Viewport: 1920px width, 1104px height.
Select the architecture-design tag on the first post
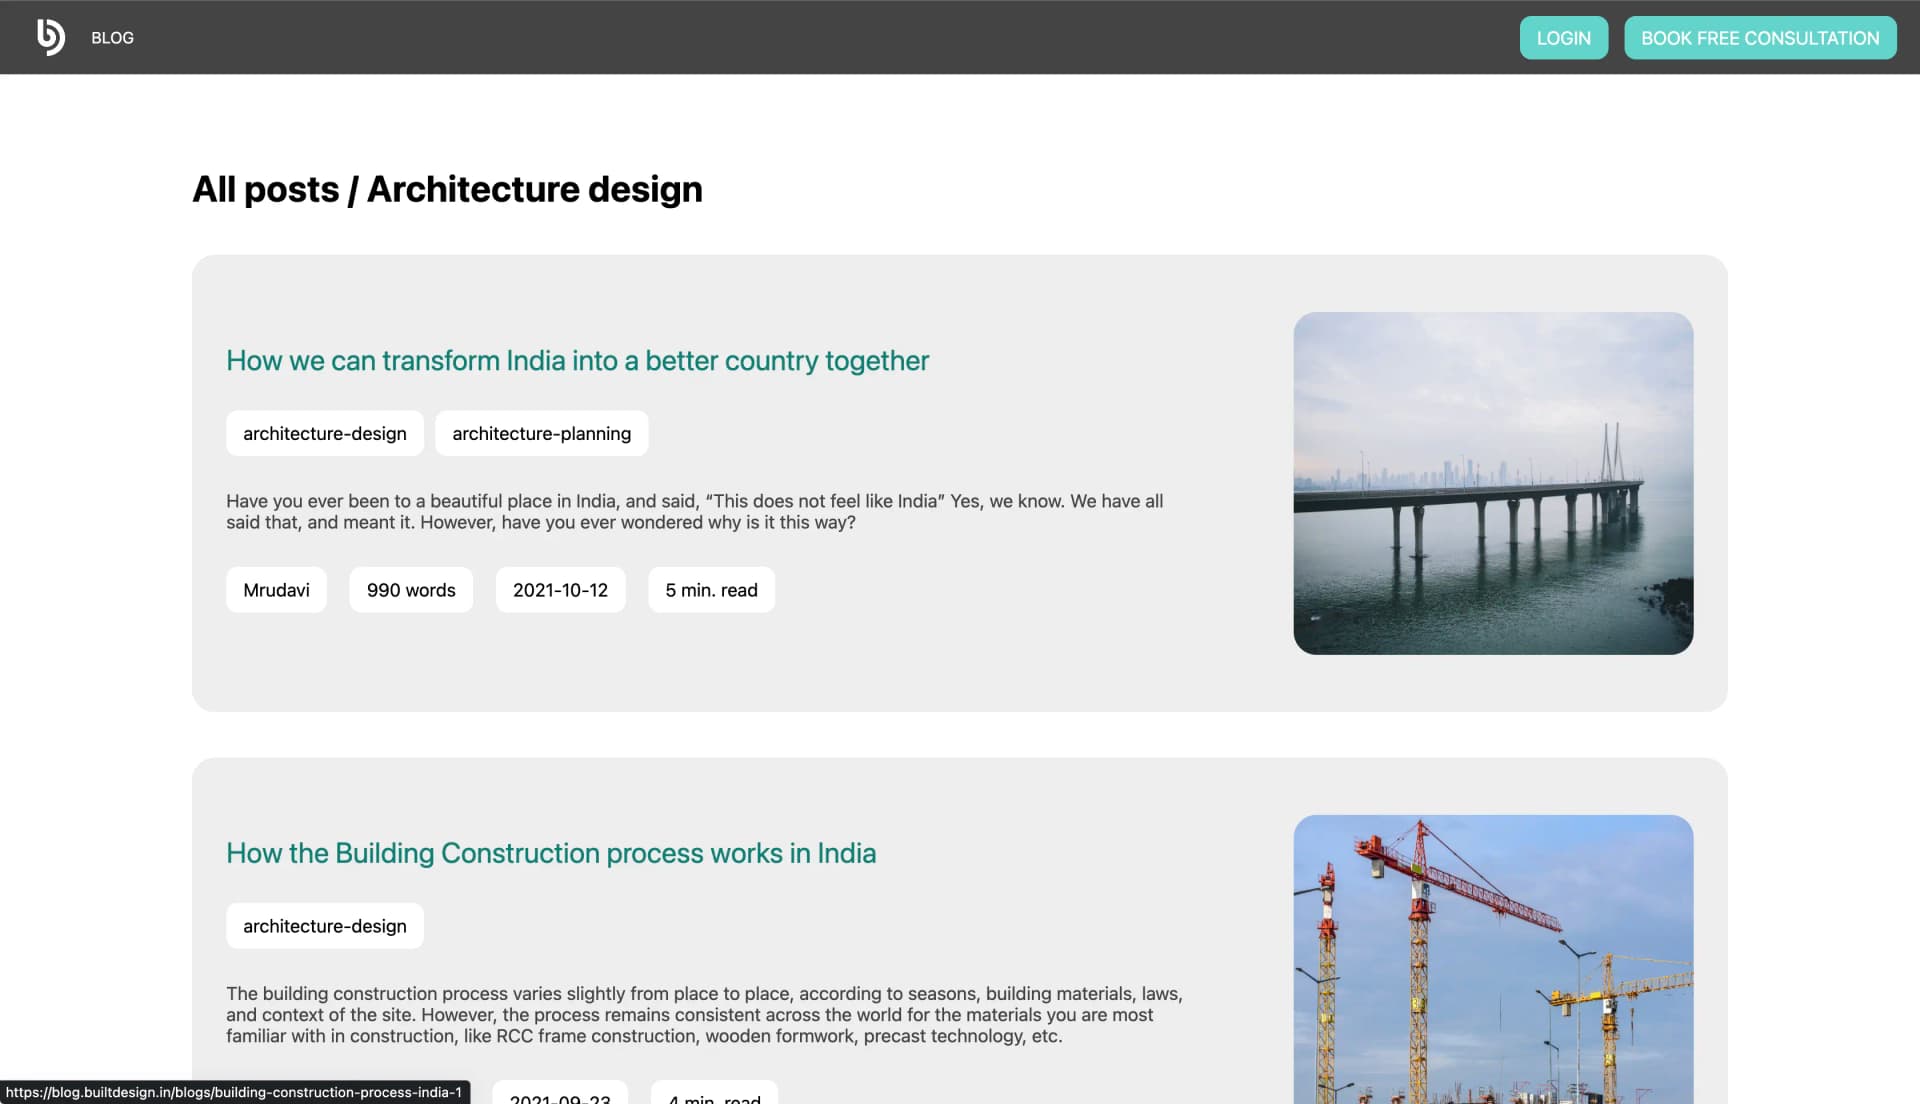click(x=324, y=433)
